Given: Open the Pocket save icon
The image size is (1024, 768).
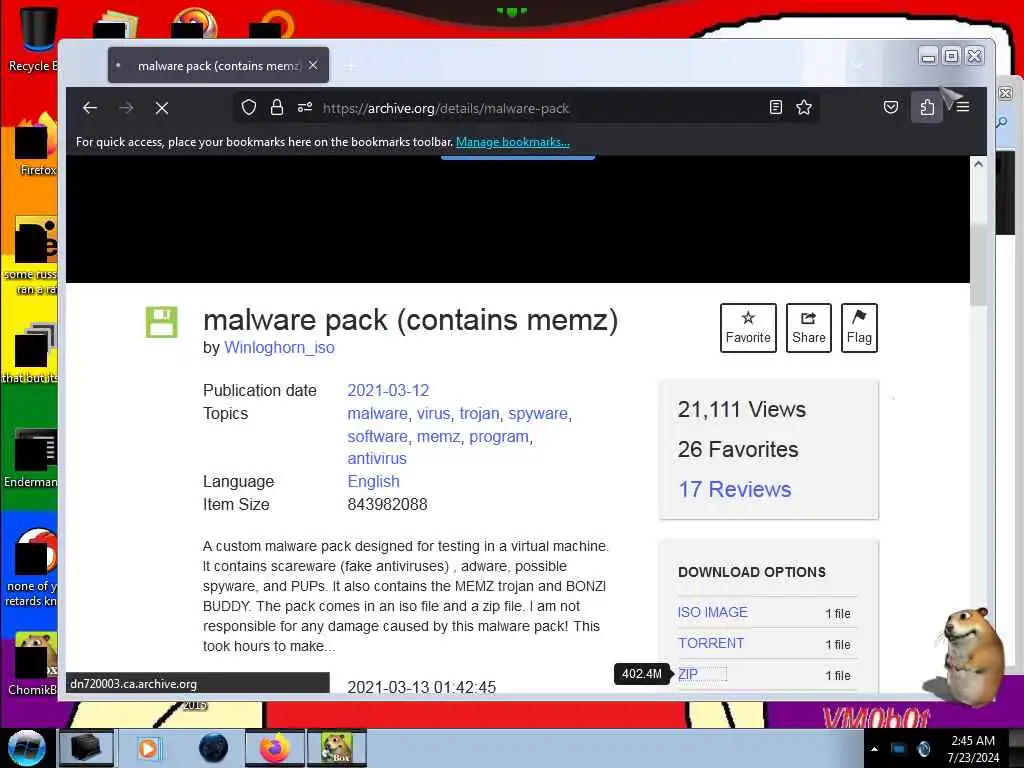Looking at the screenshot, I should (x=891, y=107).
